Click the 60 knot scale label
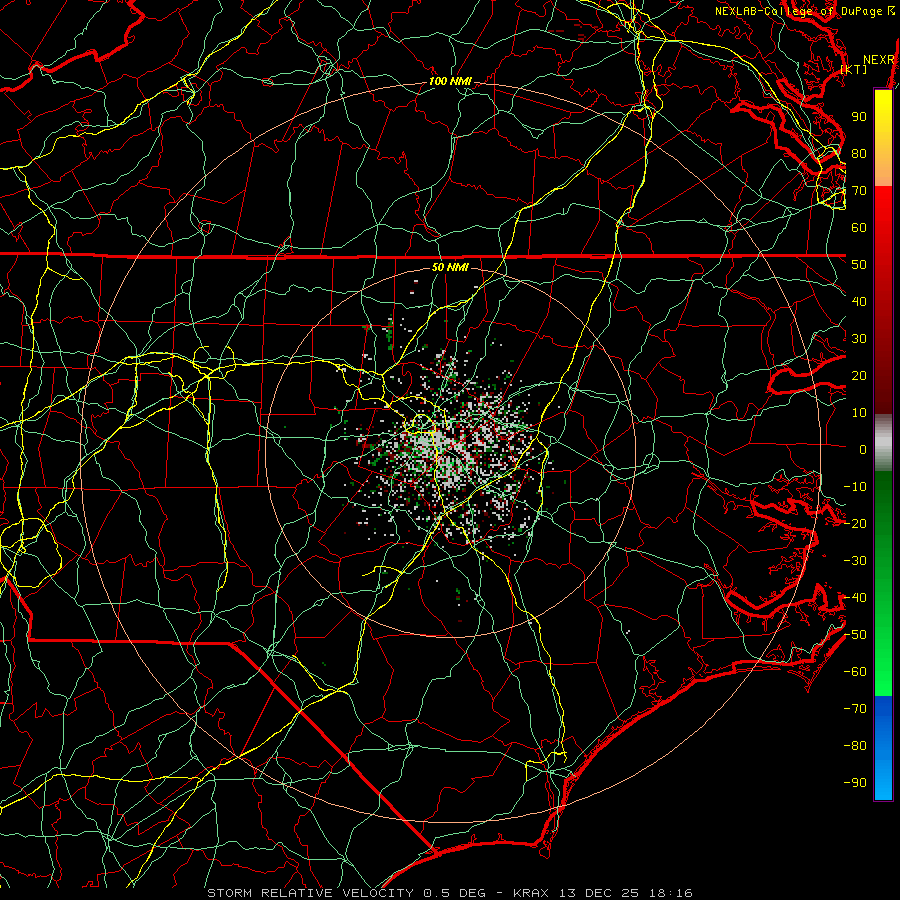Screen dimensions: 900x900 [x=859, y=228]
